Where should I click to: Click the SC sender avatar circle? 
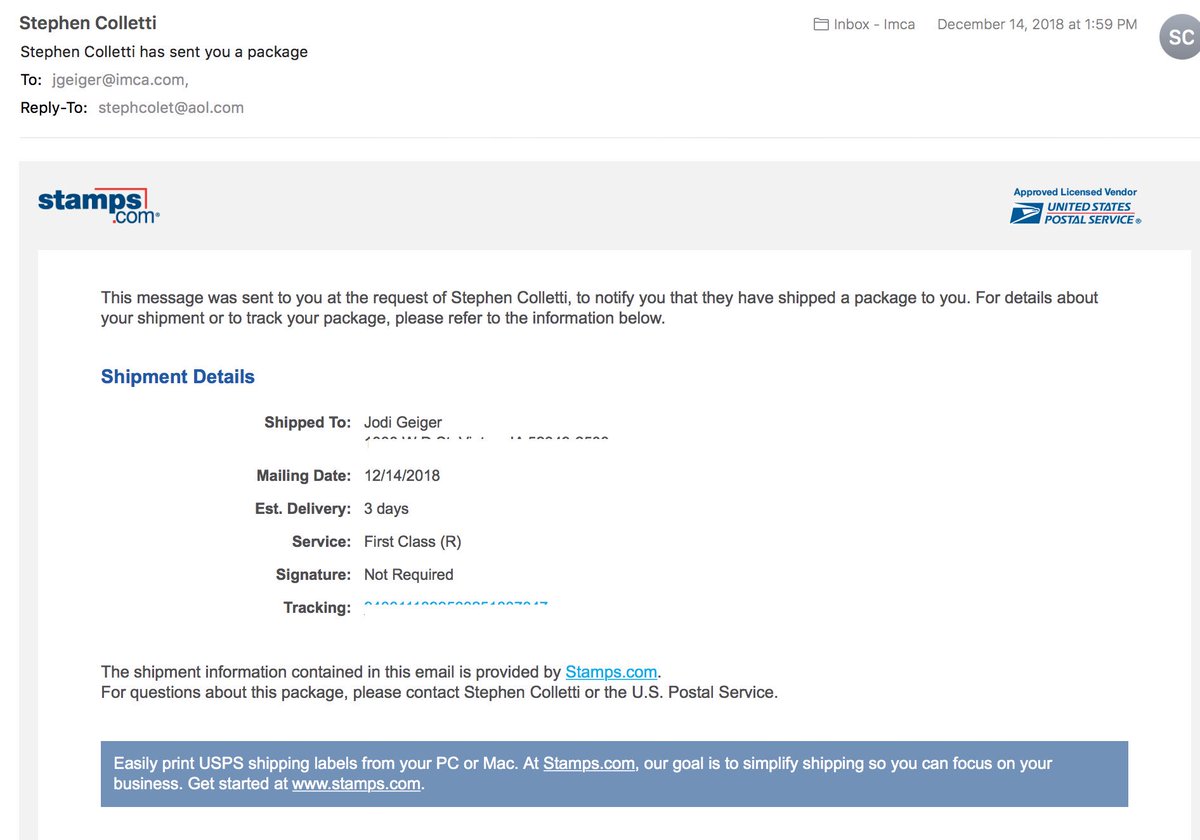[1180, 37]
